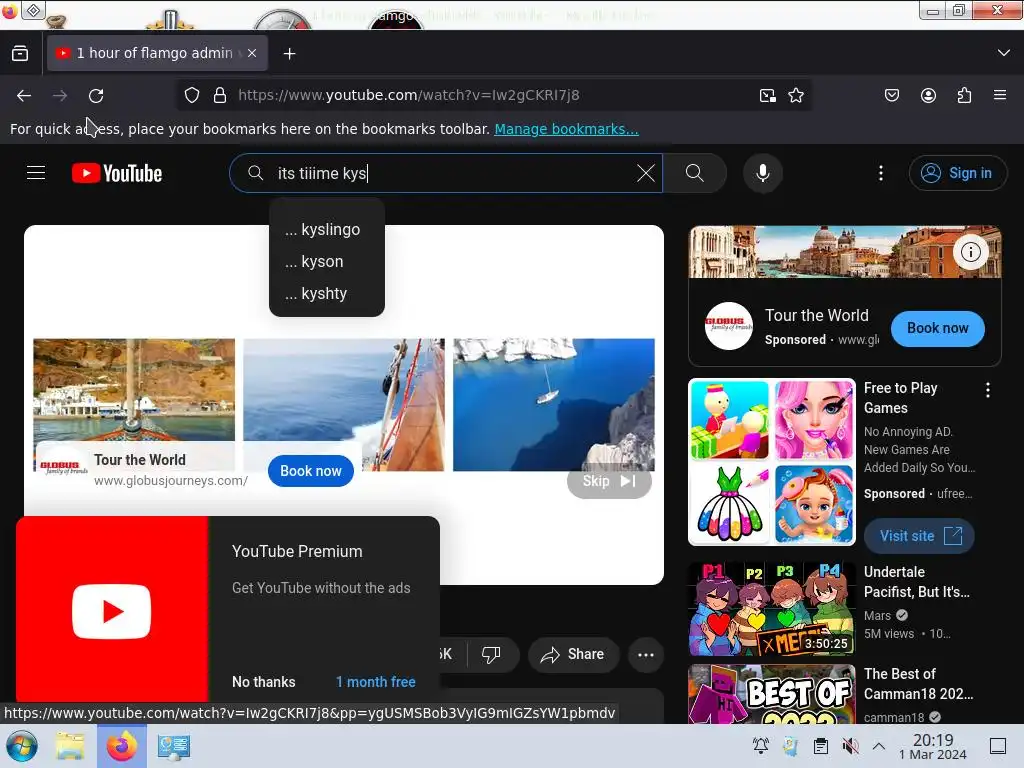Click Book now in video ad
This screenshot has width=1024, height=768.
[311, 471]
